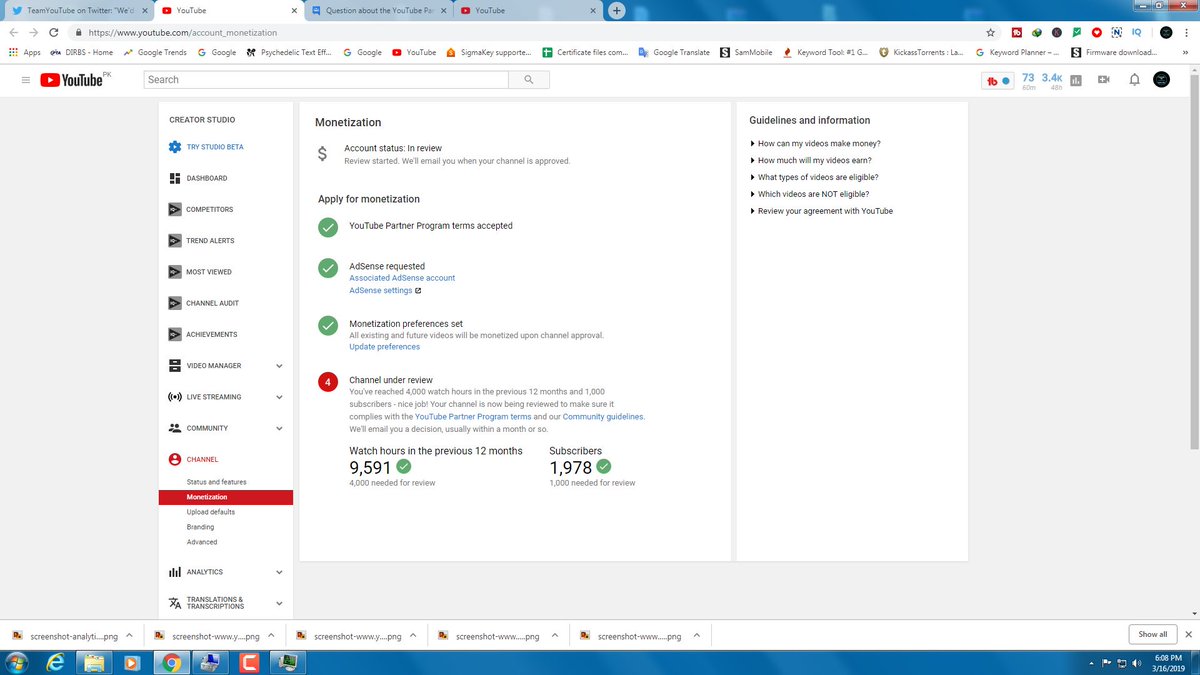Open the channel avatar menu in YouTube header
The image size is (1200, 675).
(1161, 80)
